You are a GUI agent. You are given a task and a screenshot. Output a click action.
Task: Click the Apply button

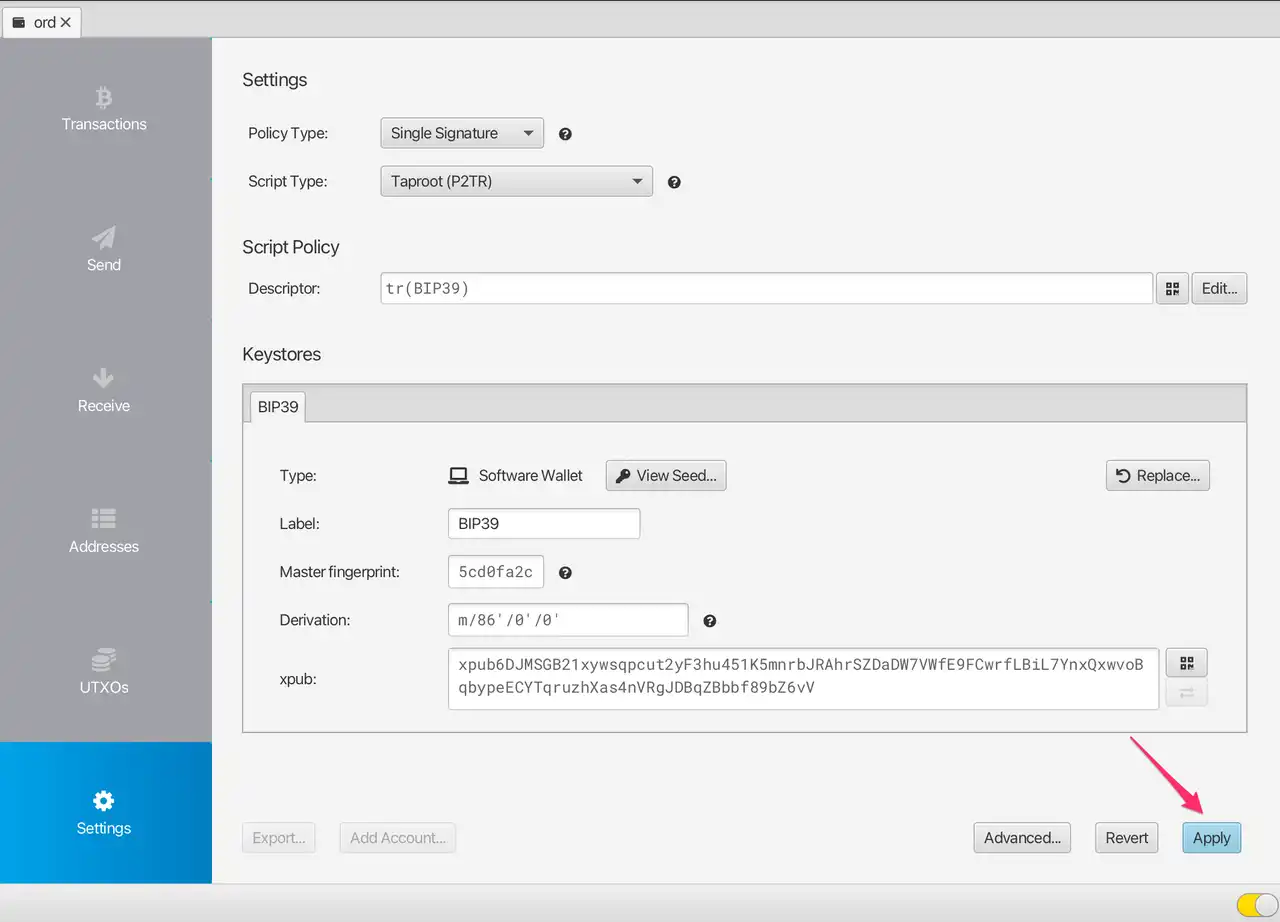1211,838
